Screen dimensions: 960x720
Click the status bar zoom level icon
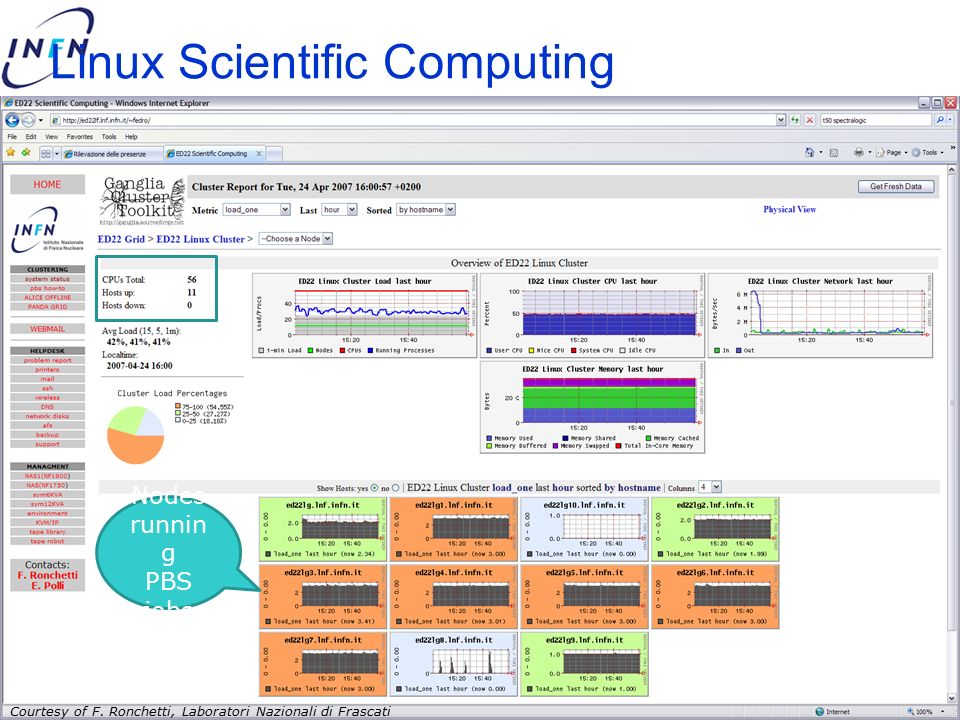[910, 712]
